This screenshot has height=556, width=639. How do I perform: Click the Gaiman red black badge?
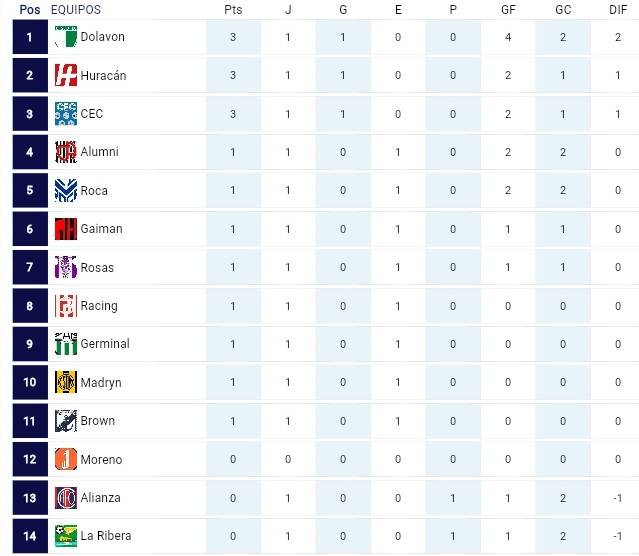pos(66,229)
